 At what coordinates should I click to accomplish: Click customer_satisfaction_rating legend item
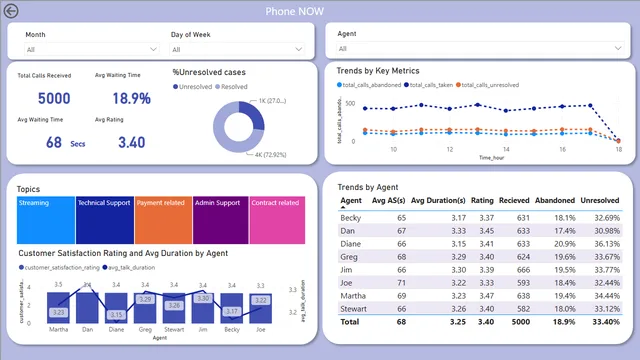coord(59,268)
